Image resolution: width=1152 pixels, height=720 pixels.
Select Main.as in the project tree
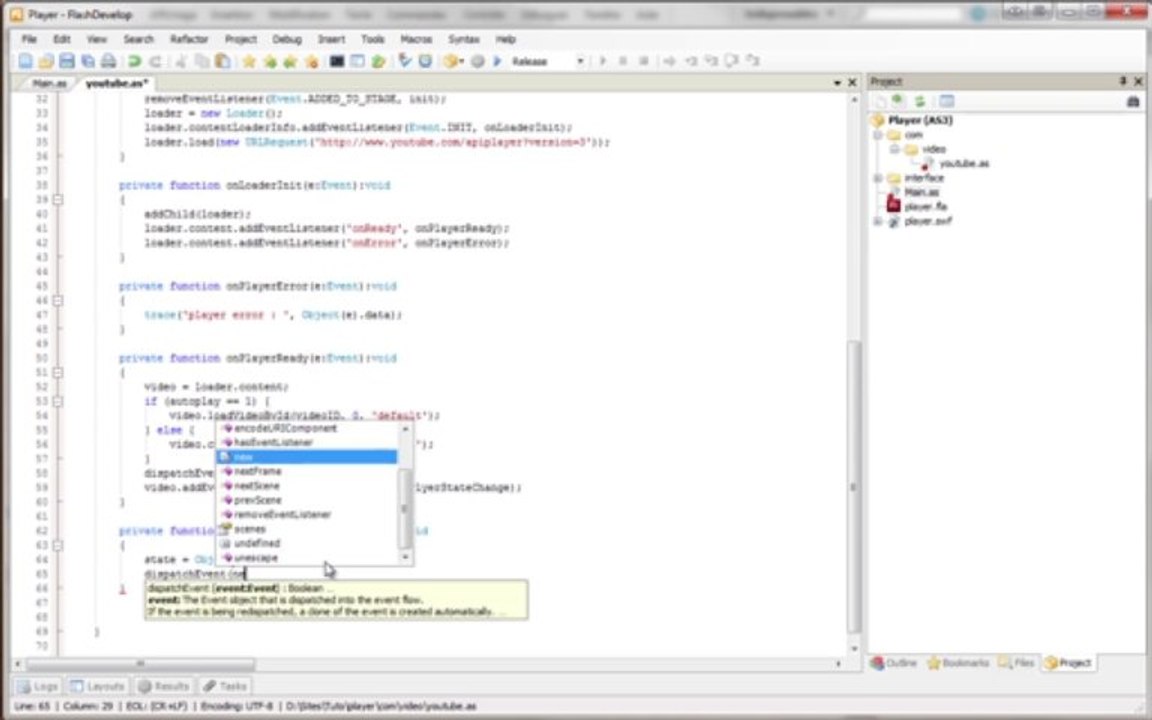point(921,192)
